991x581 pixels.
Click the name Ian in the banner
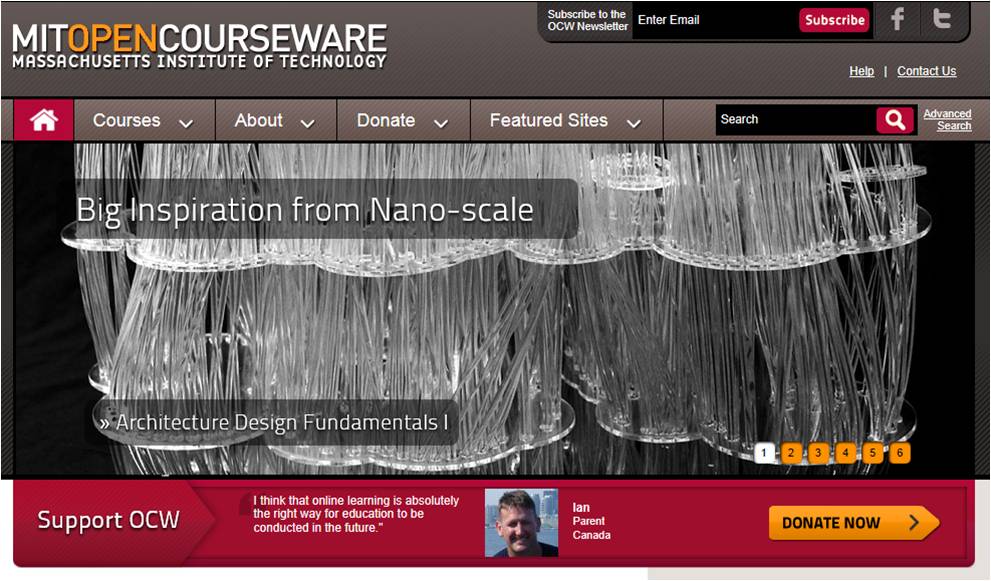coord(581,507)
